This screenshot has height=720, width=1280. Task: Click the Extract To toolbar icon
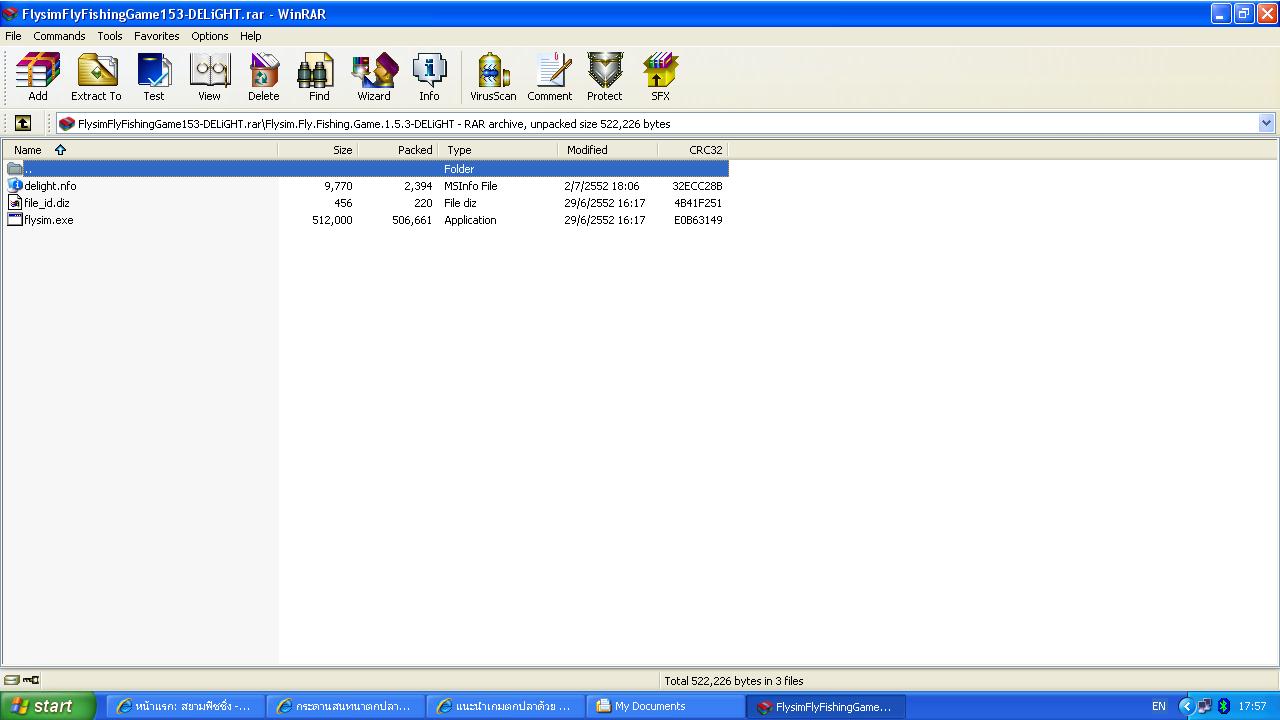96,77
